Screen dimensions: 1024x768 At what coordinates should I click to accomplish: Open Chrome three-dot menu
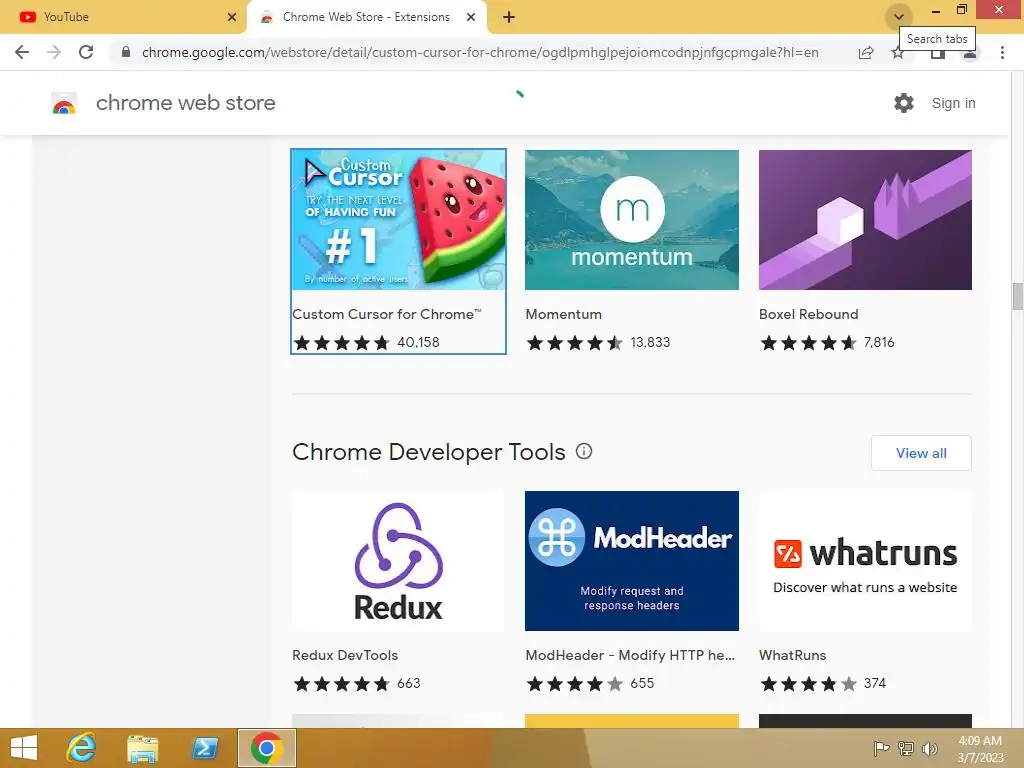[x=1002, y=52]
